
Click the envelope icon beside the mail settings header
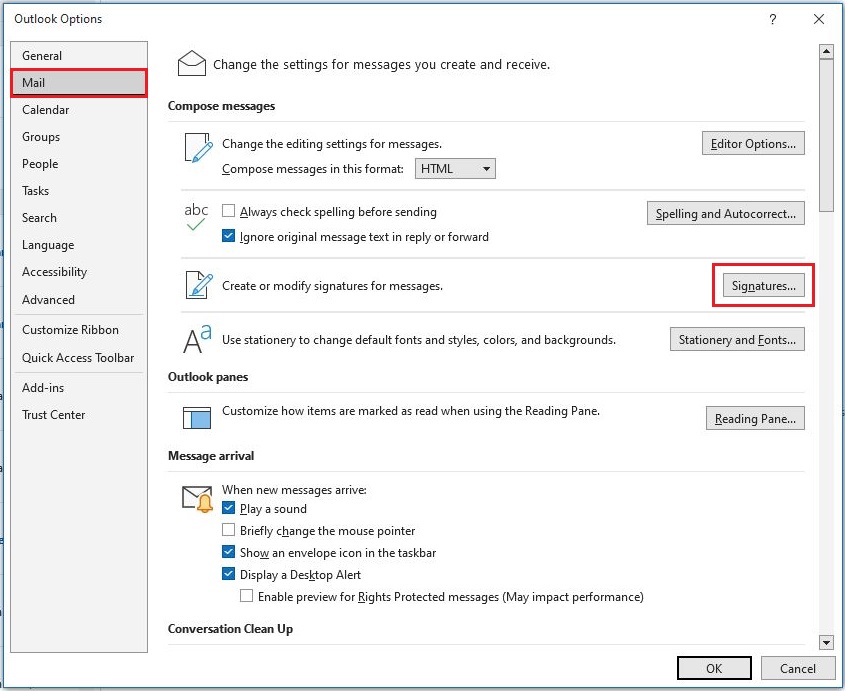(x=191, y=64)
